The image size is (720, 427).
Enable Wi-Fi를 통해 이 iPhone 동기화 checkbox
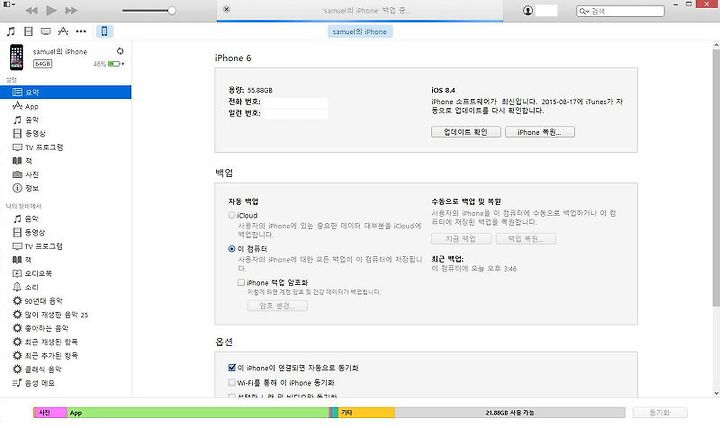(232, 382)
